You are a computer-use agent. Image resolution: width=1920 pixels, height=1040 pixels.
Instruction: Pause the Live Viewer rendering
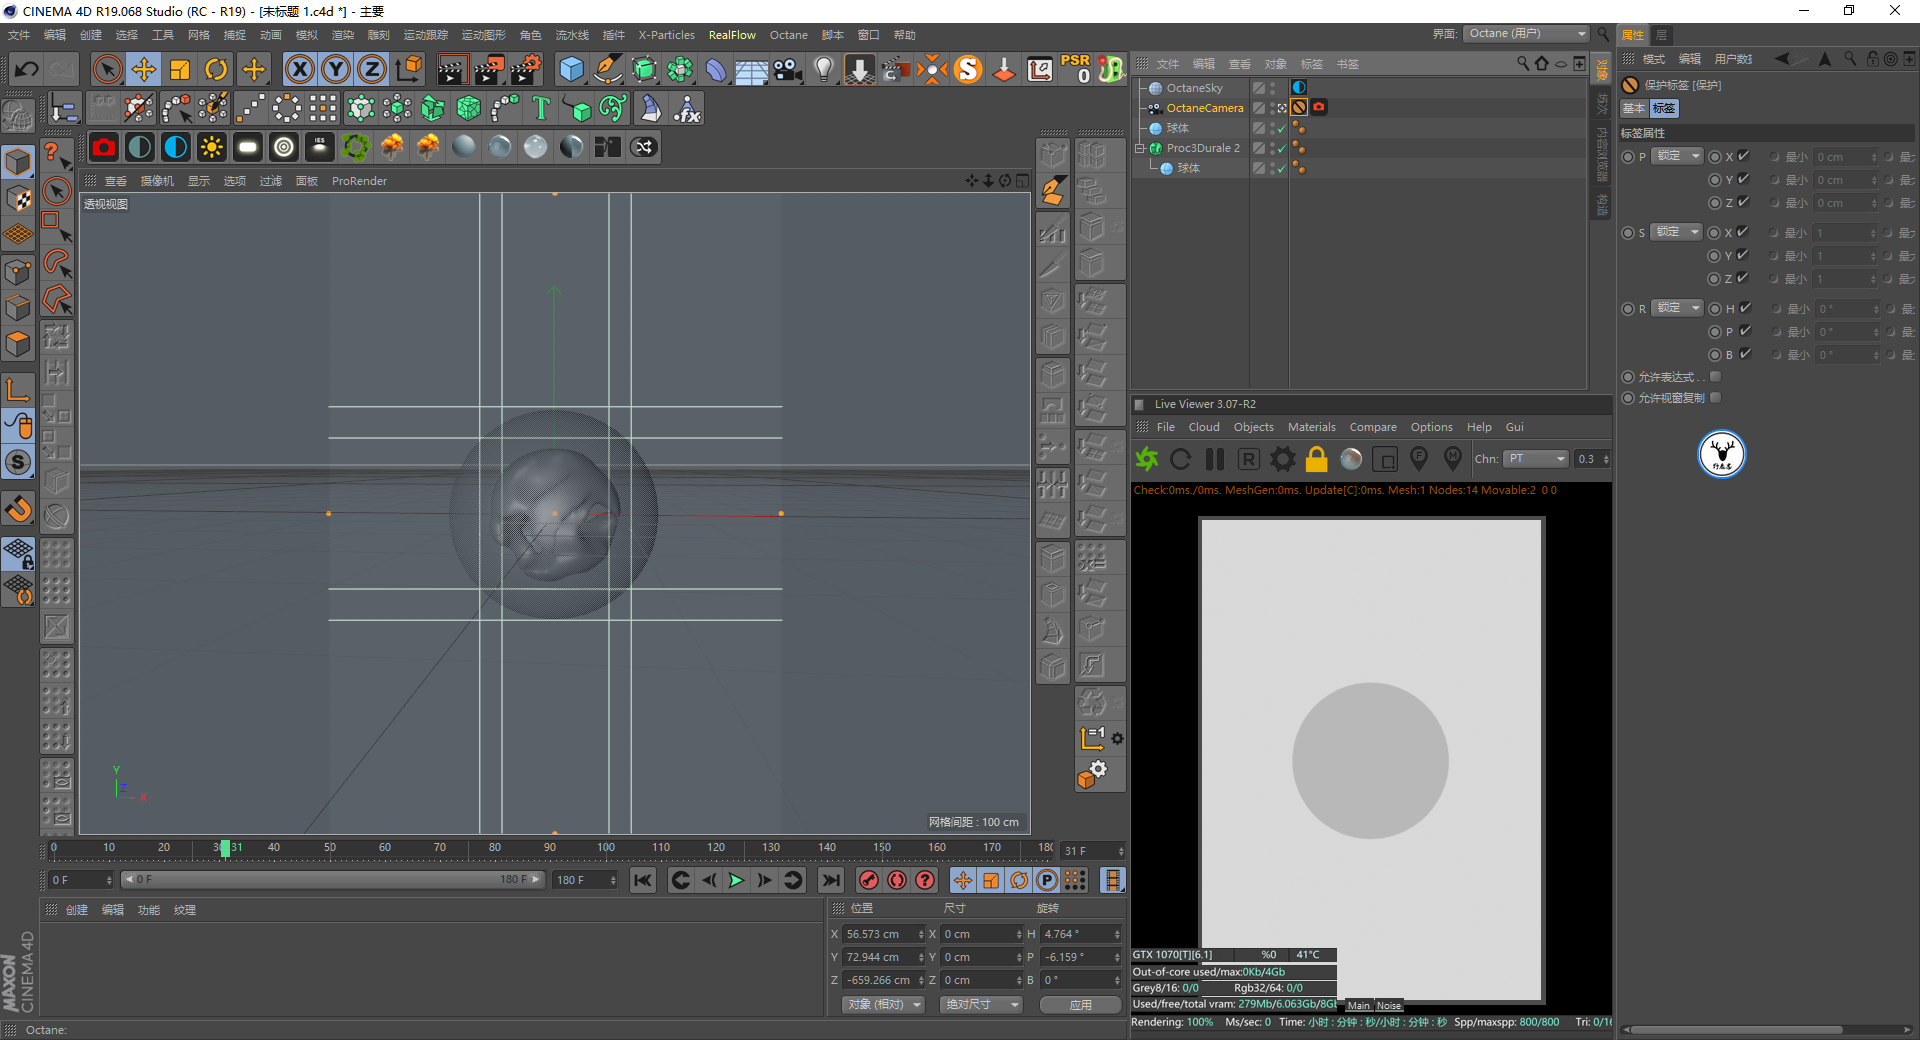[x=1215, y=459]
